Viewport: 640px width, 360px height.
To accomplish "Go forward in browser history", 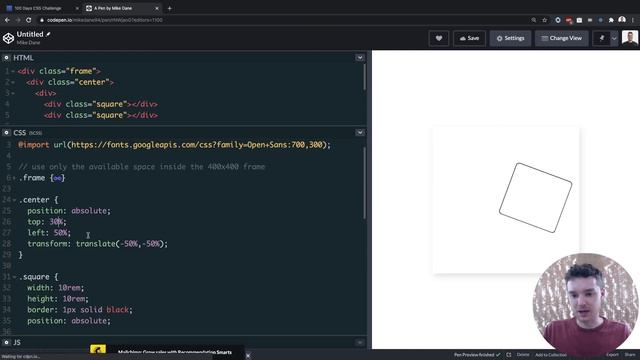I will [18, 20].
